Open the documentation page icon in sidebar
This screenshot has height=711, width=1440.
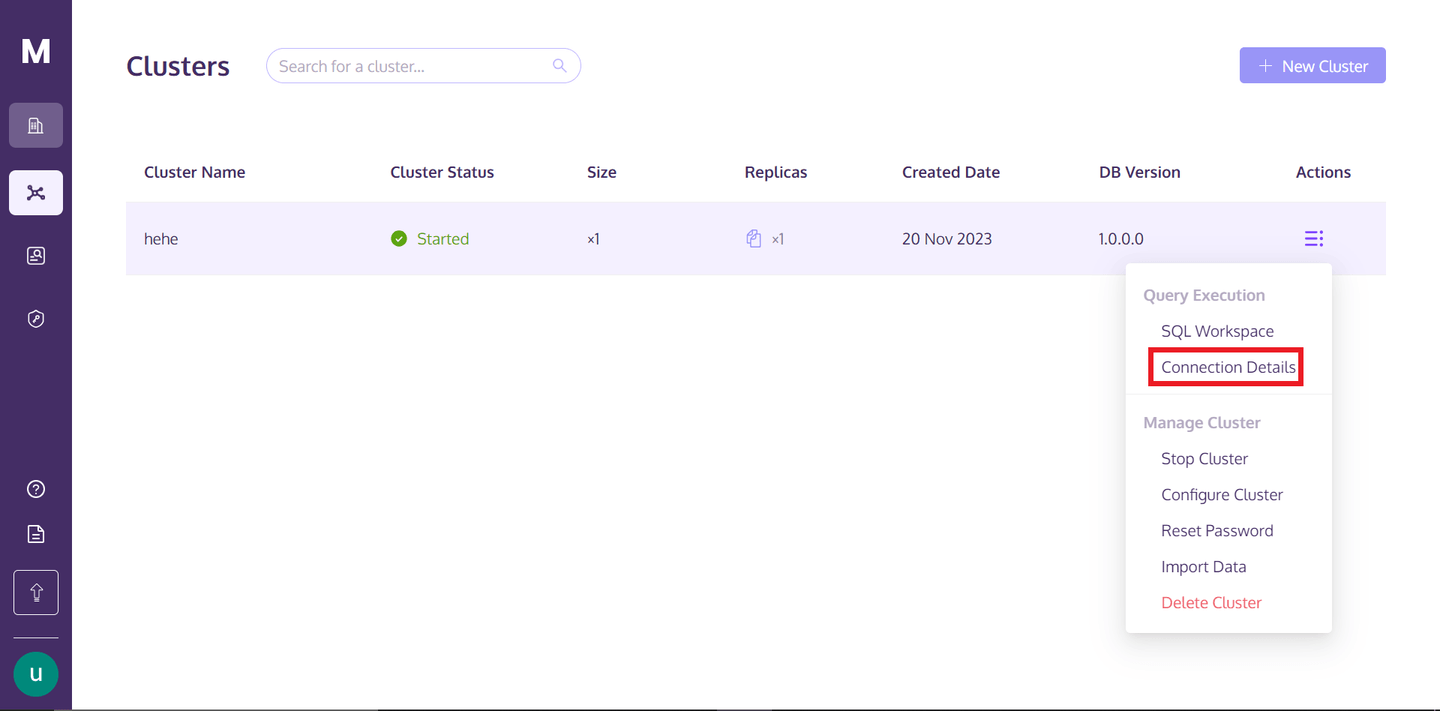(x=36, y=533)
